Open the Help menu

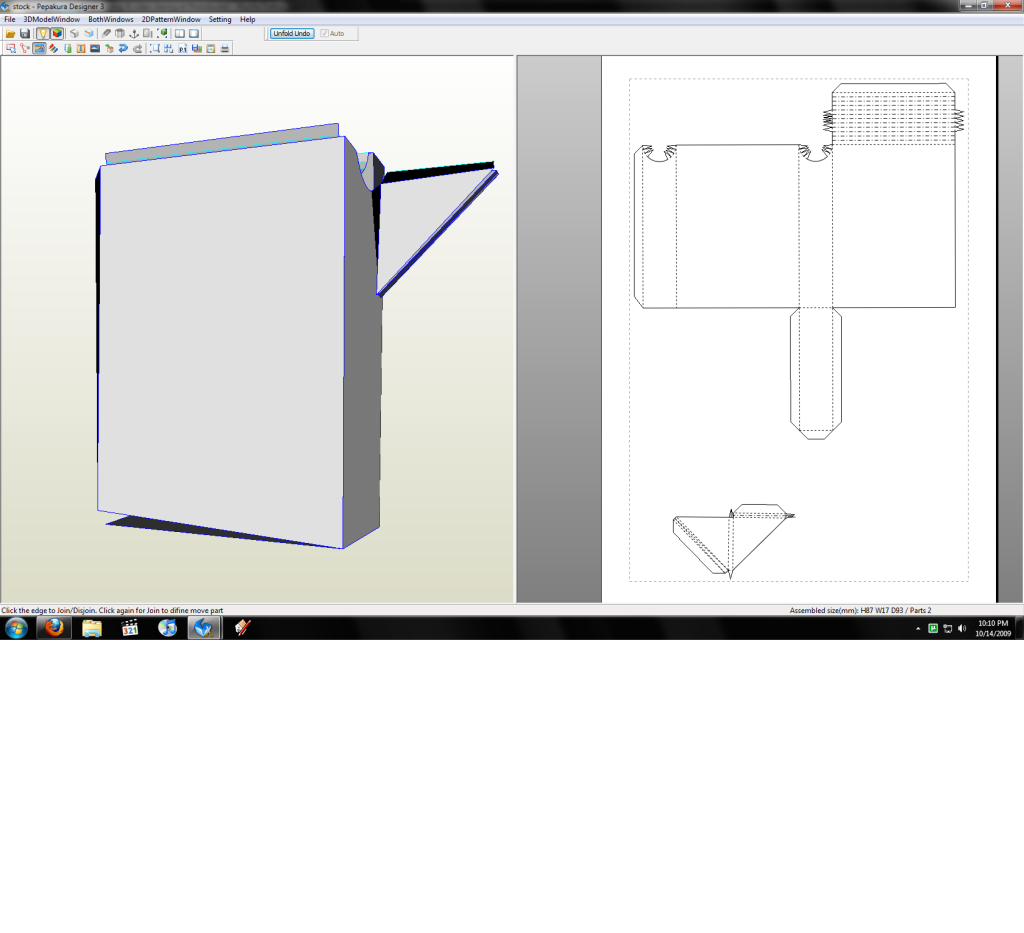tap(248, 20)
